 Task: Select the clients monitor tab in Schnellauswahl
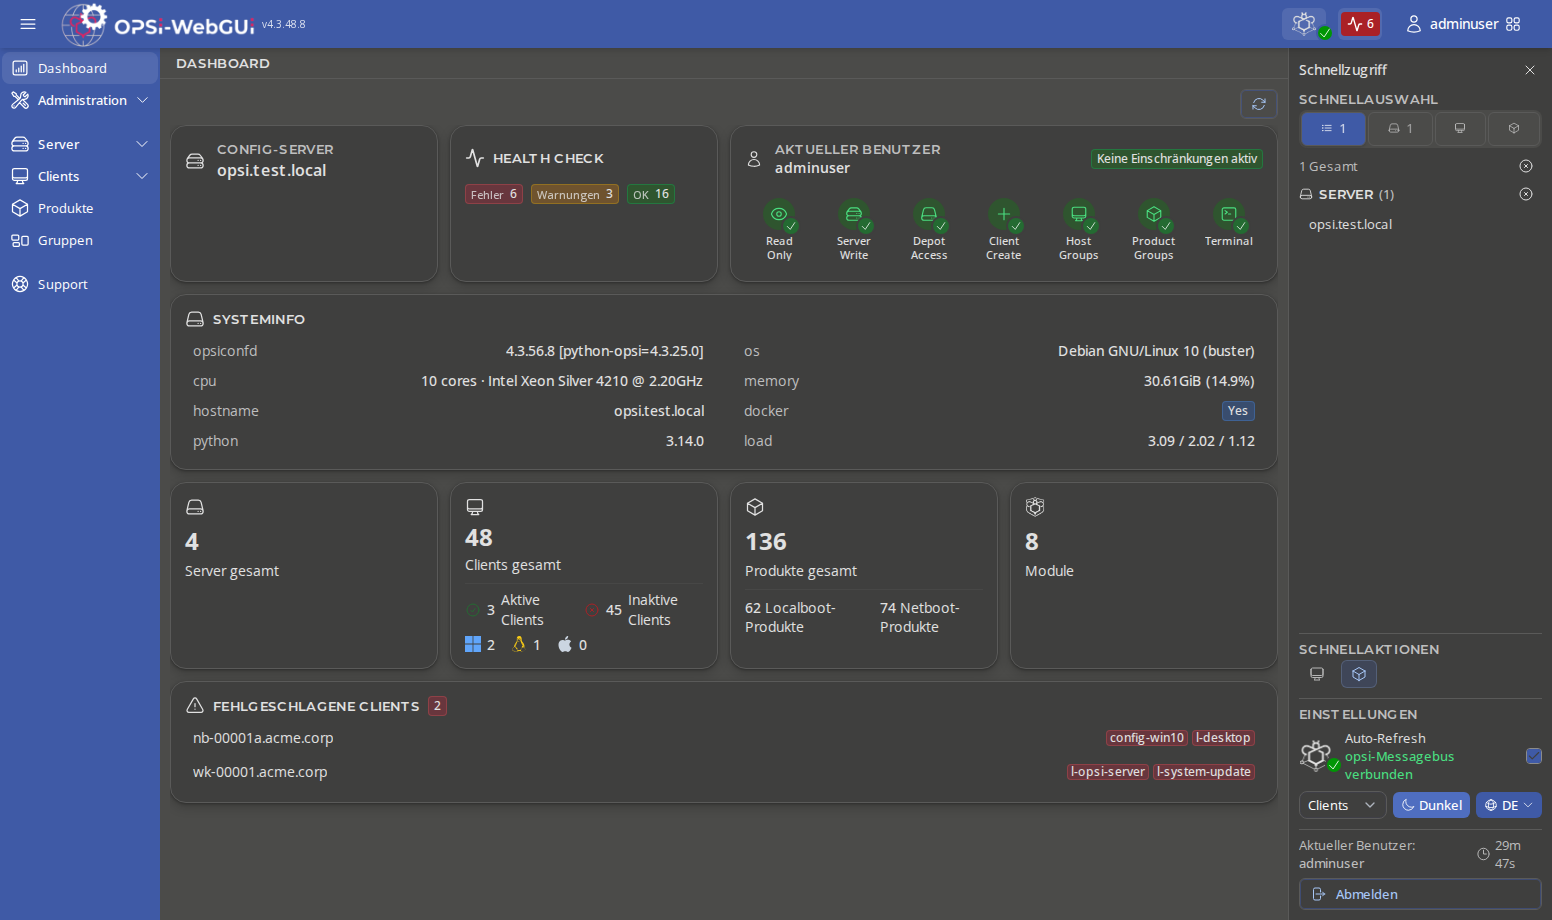(x=1460, y=129)
